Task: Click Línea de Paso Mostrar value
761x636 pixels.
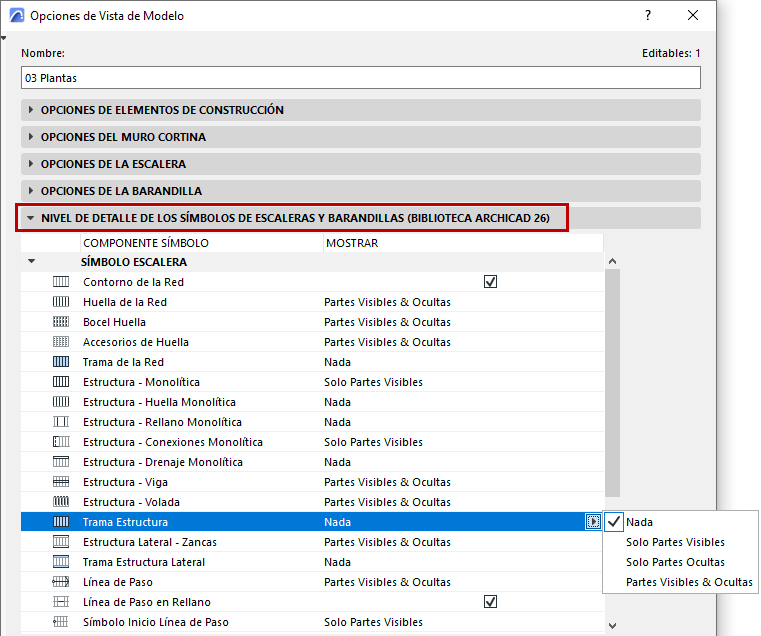Action: [x=387, y=582]
